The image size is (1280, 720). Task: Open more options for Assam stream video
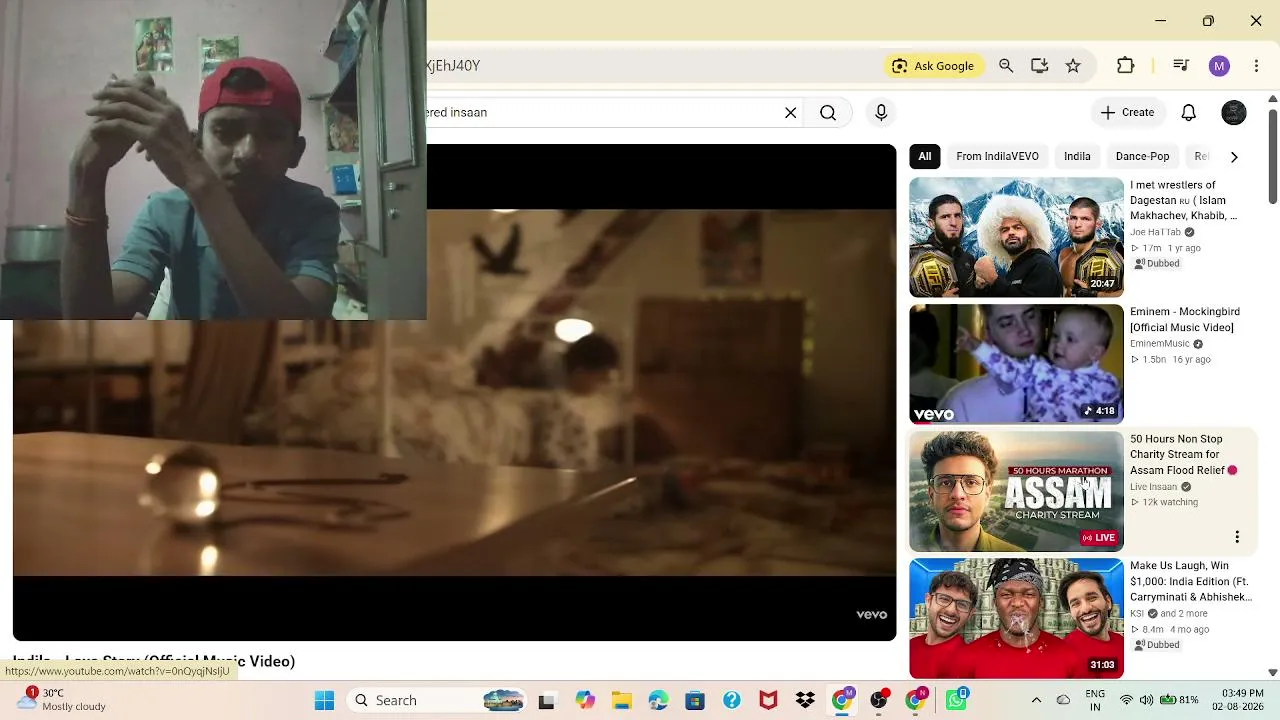click(x=1237, y=537)
